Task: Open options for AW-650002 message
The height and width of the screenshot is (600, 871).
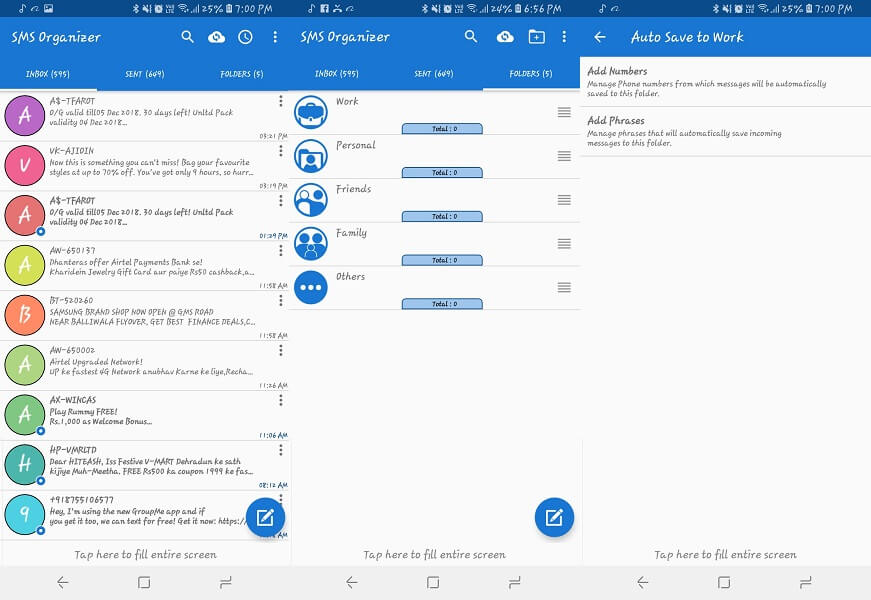Action: pos(281,350)
